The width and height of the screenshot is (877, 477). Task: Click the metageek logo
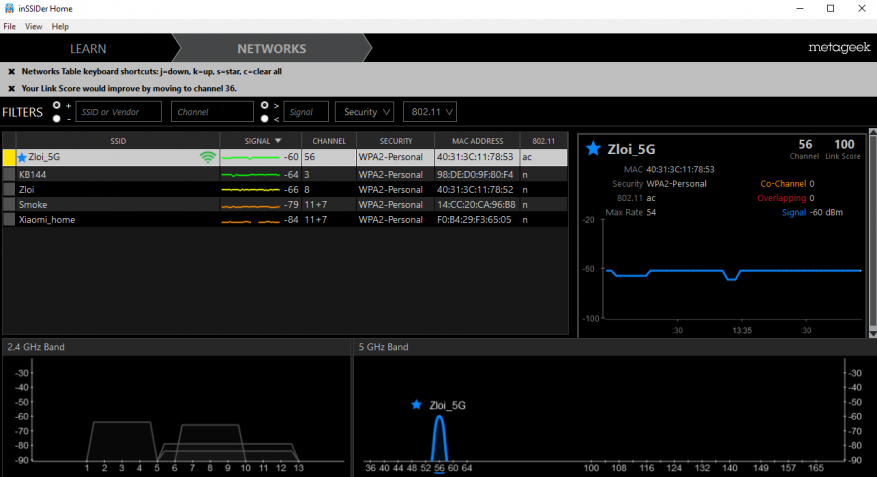[x=839, y=48]
